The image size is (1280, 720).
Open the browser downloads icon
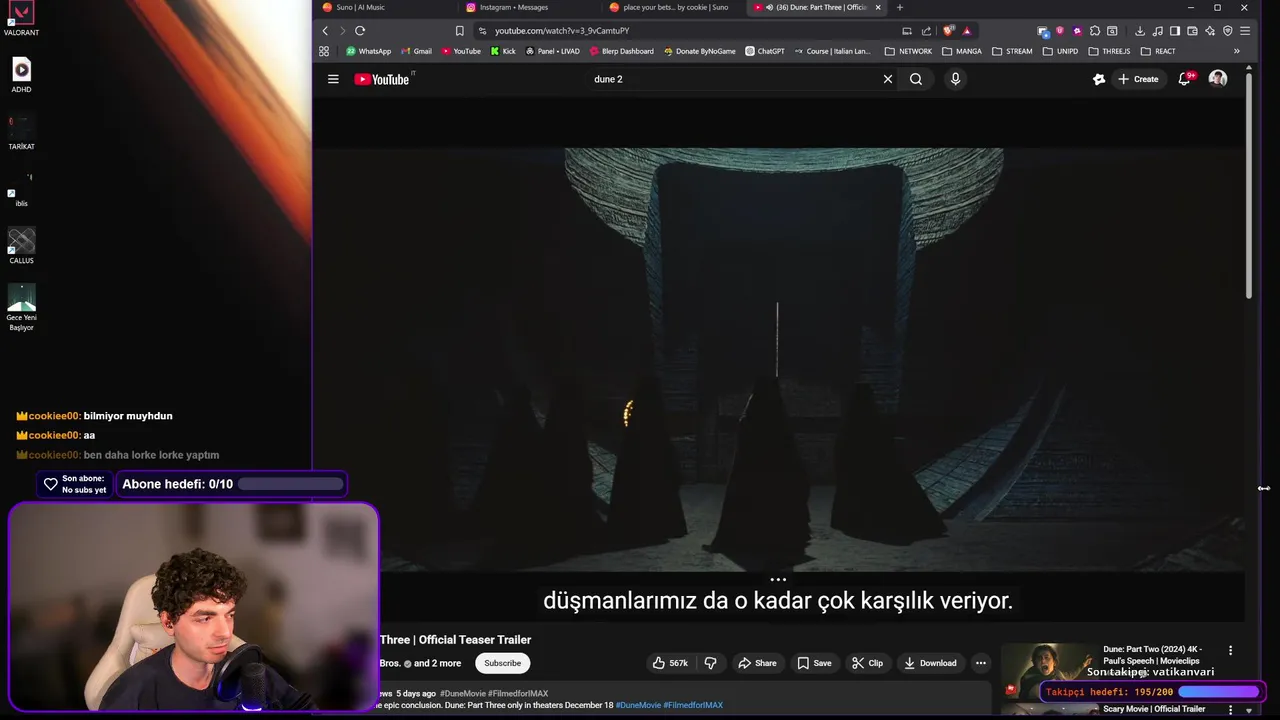pyautogui.click(x=1140, y=31)
